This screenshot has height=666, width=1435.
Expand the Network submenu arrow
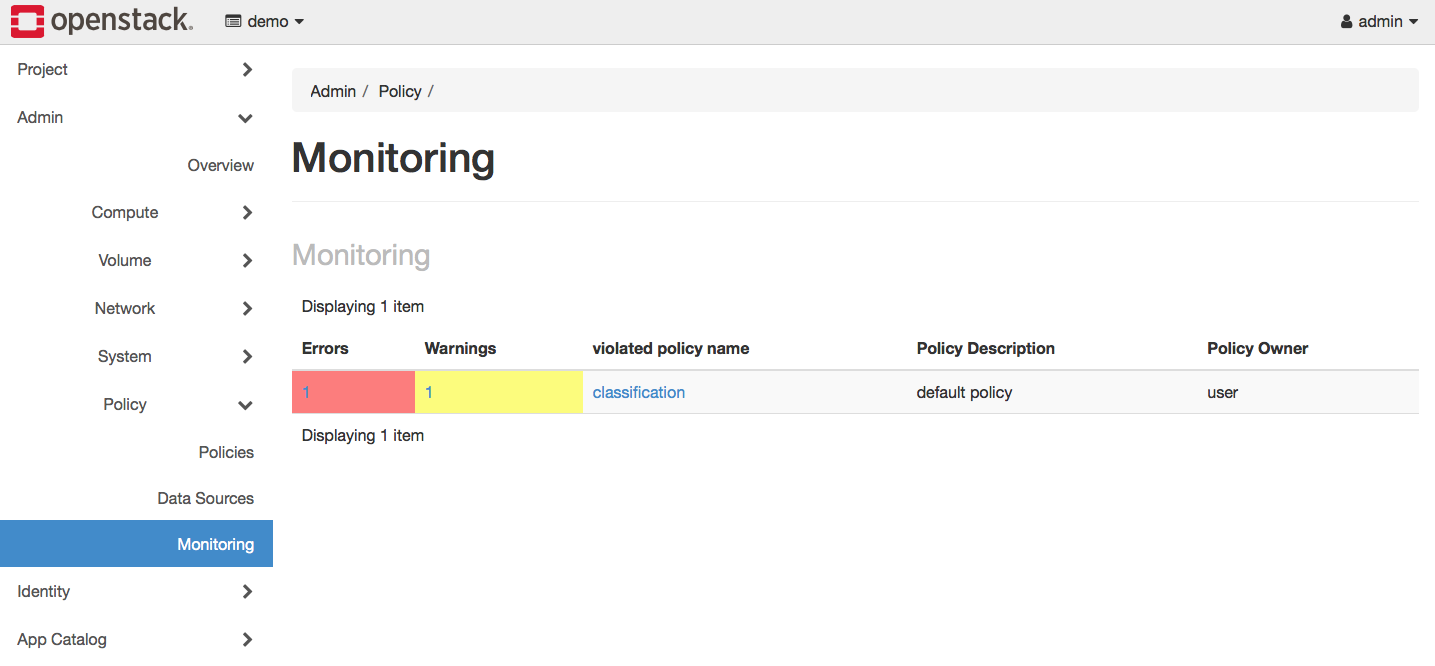[x=247, y=309]
